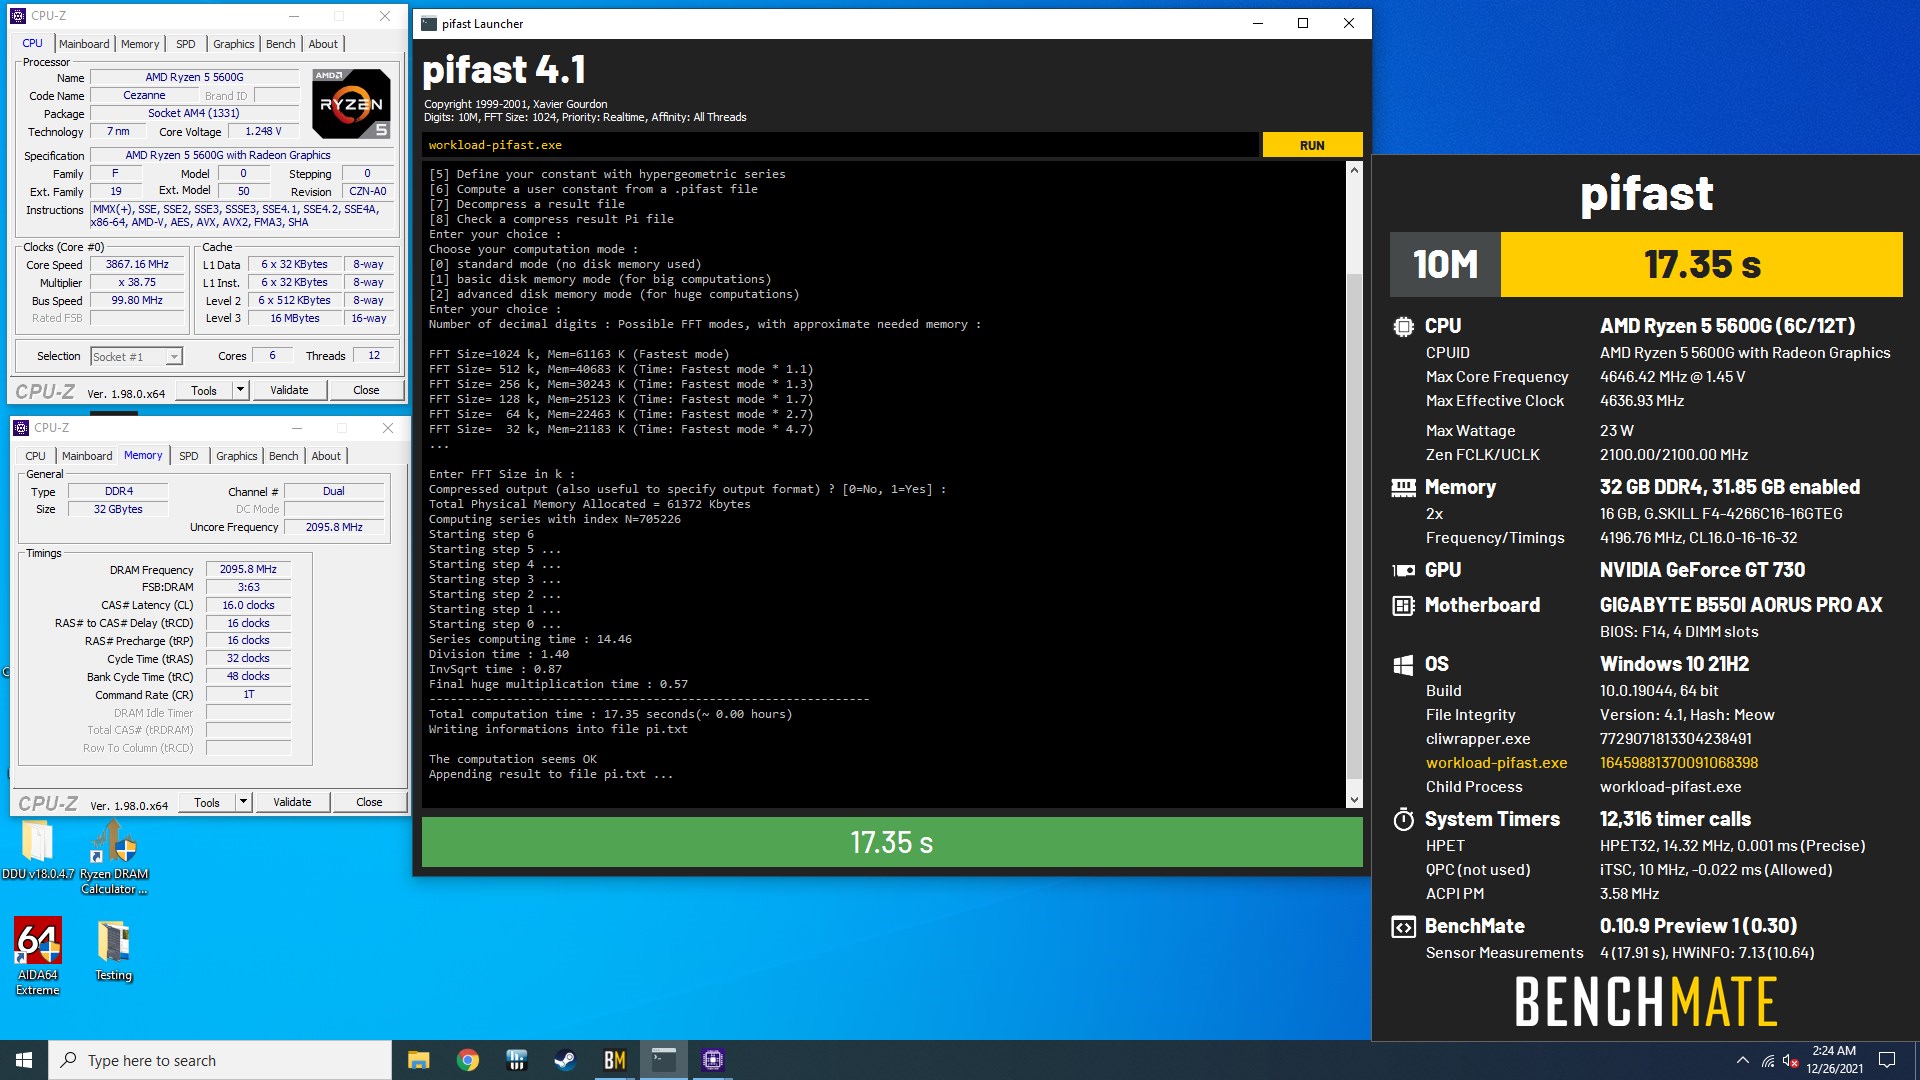Click the pifast console scrollbar up arrow
1920x1080 pixels.
1354,170
